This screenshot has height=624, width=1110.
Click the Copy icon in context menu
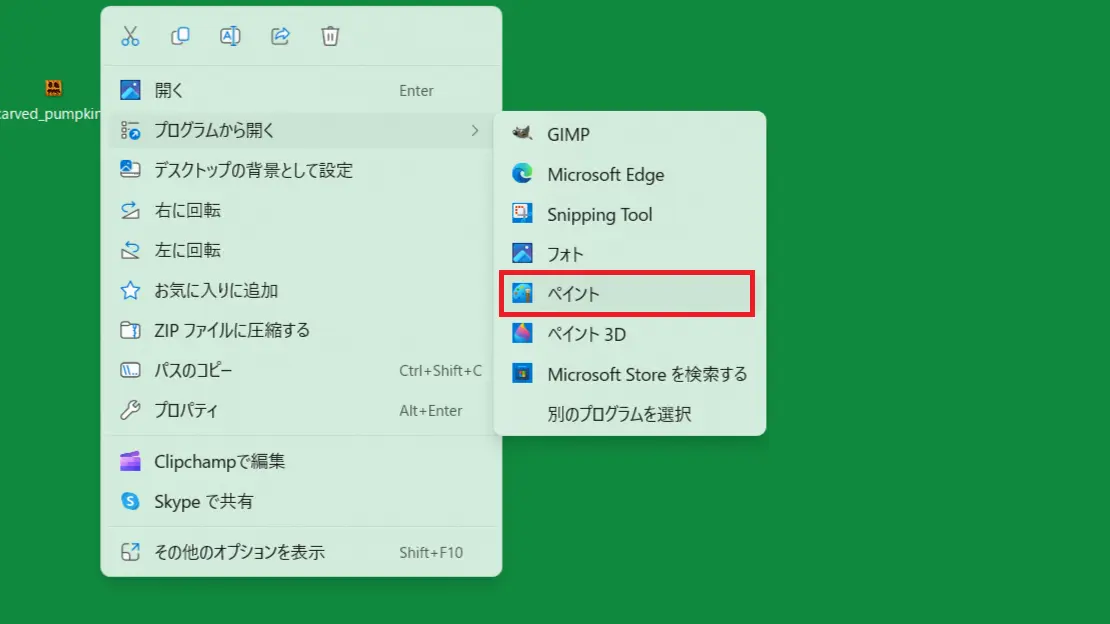tap(180, 36)
